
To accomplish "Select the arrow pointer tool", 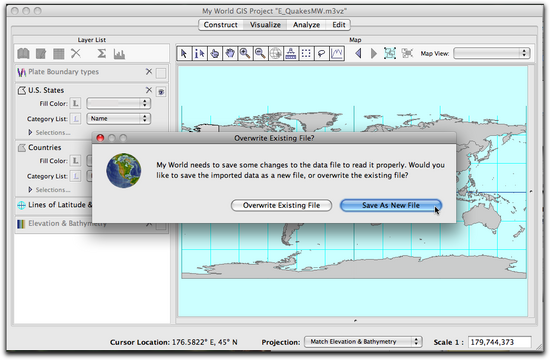I will tap(184, 54).
